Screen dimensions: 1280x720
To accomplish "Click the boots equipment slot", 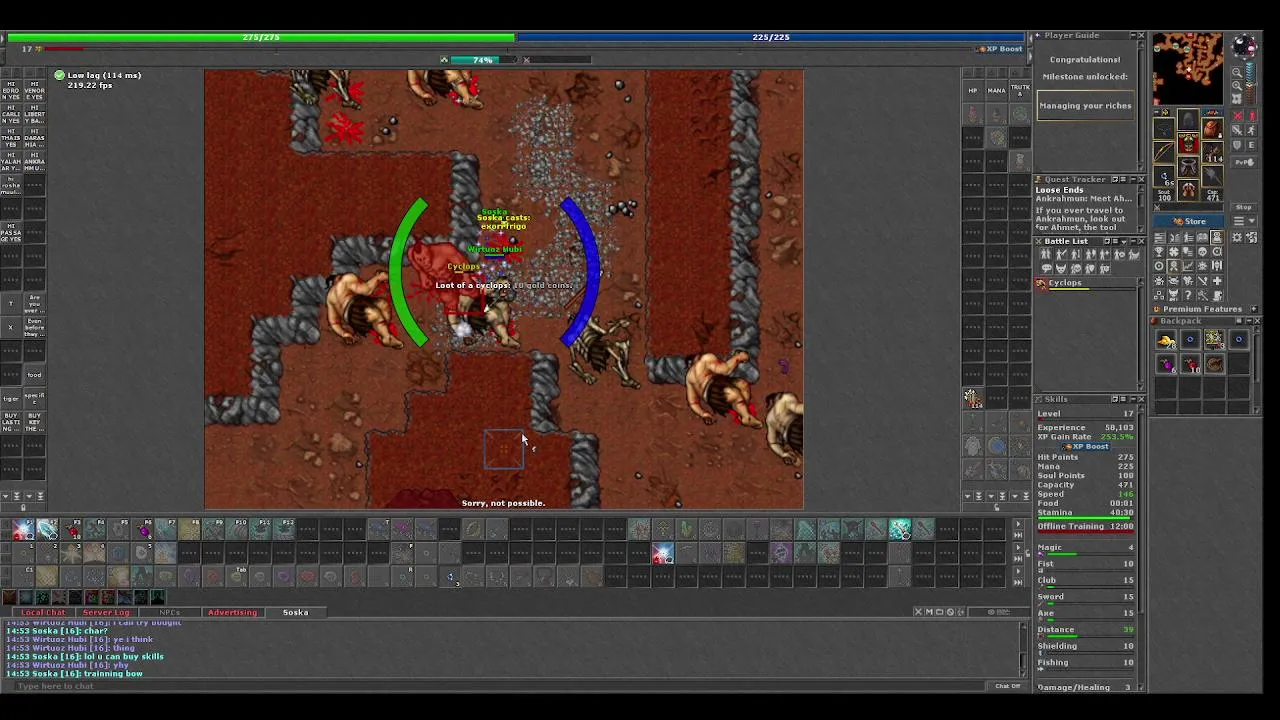I will pos(1188,190).
